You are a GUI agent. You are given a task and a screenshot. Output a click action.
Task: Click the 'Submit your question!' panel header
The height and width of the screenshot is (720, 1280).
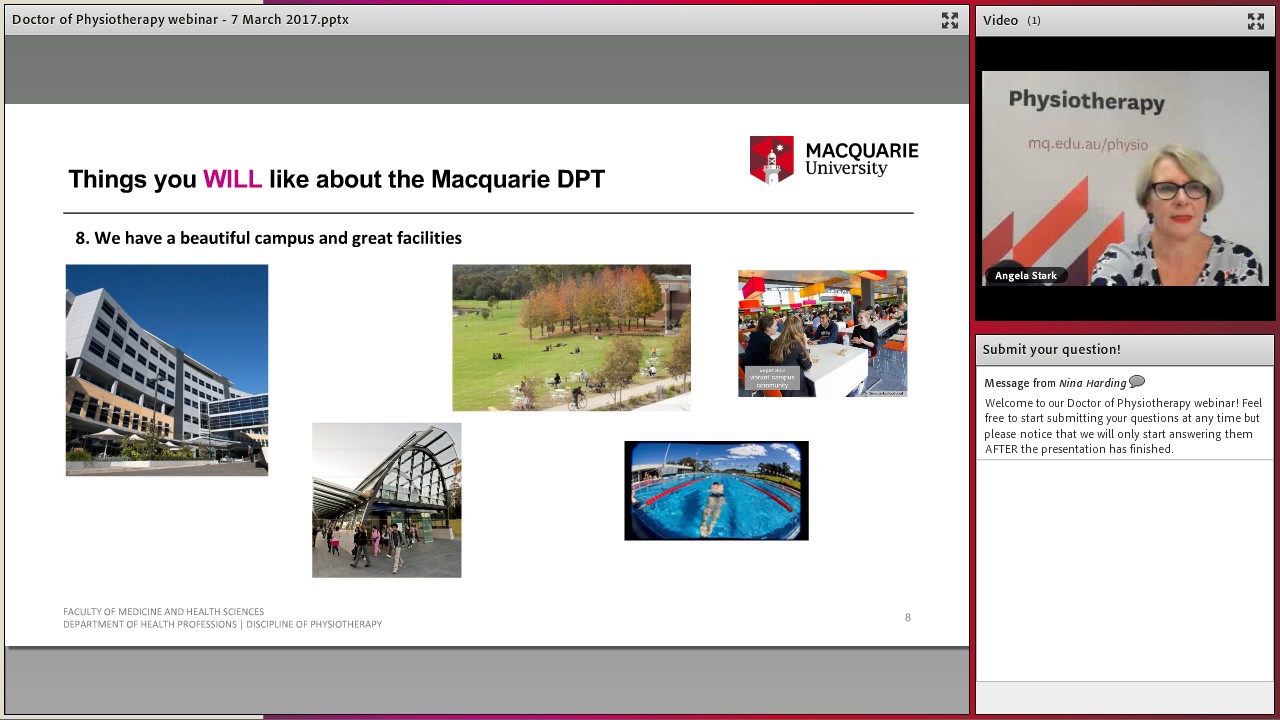click(x=1125, y=349)
